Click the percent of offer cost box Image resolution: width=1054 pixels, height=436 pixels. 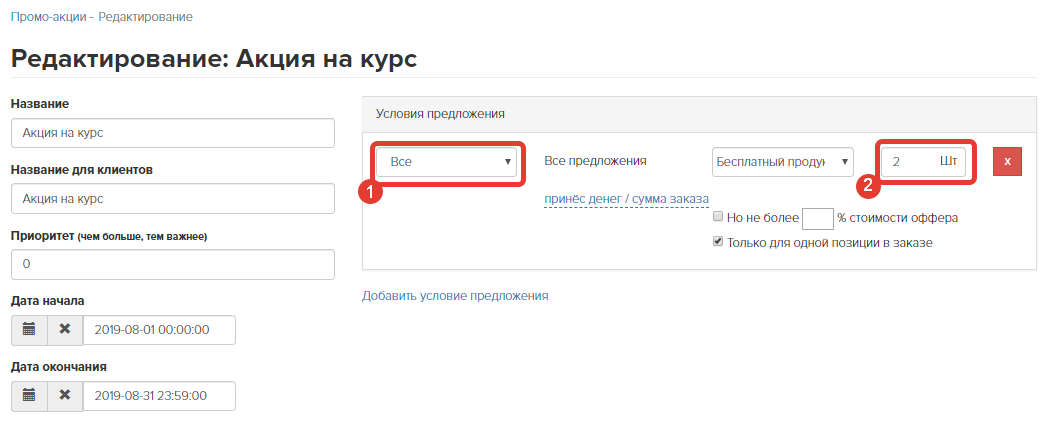pos(817,218)
